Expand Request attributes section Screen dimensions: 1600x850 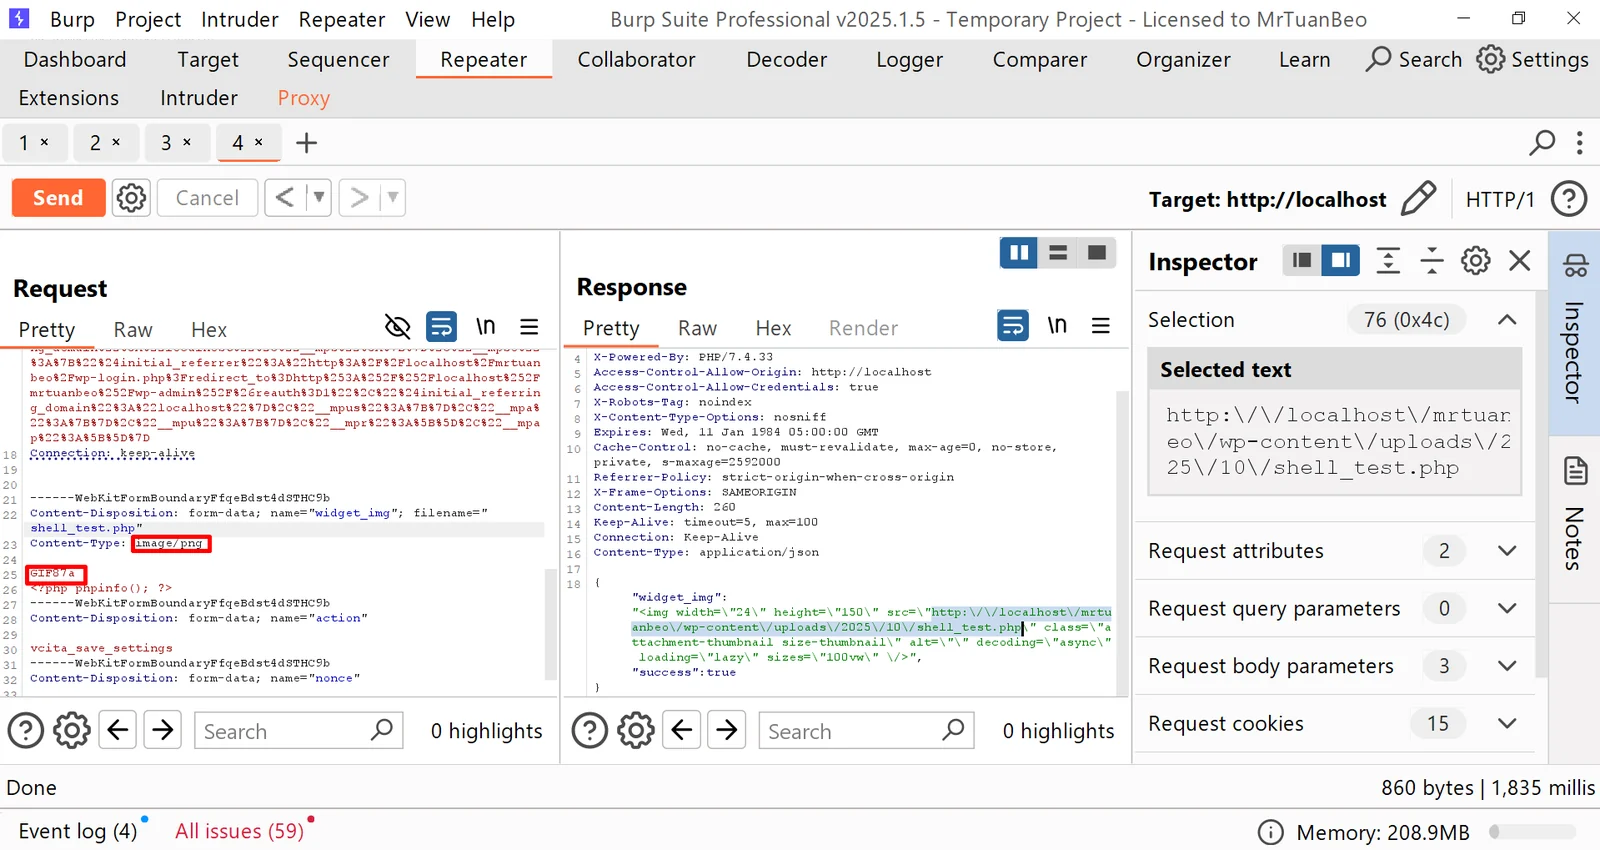1507,551
